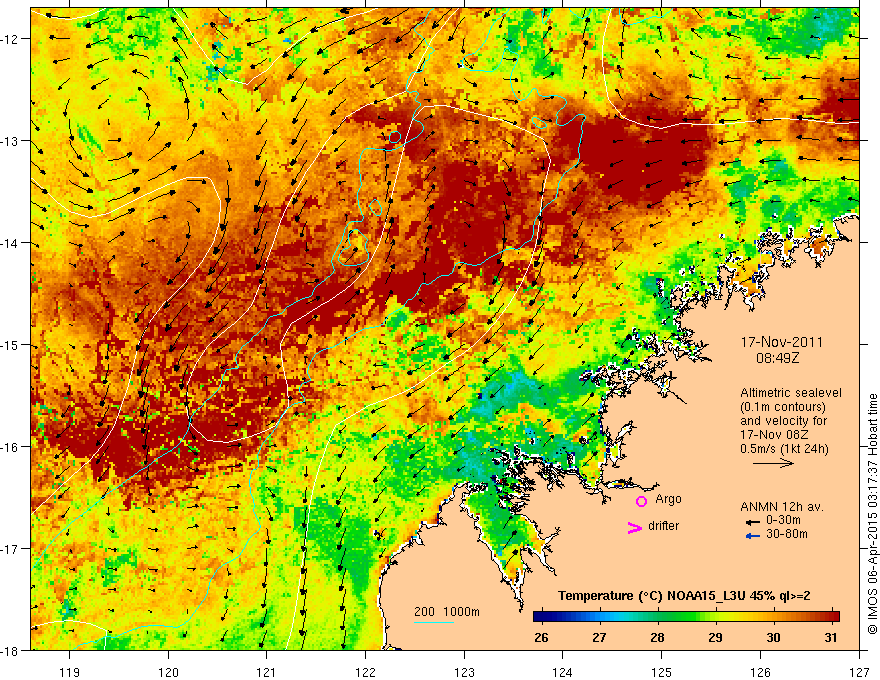Click the magenta Argo circle legend symbol
880x680 pixels.
tap(641, 501)
